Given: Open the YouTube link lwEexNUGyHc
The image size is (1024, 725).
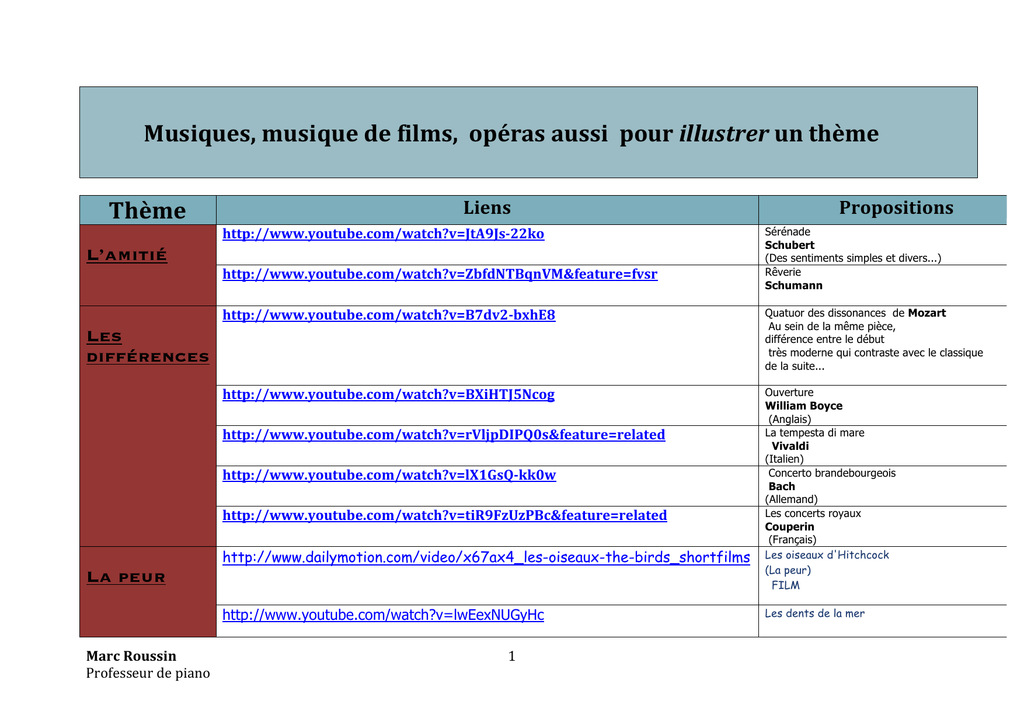Looking at the screenshot, I should [x=383, y=615].
